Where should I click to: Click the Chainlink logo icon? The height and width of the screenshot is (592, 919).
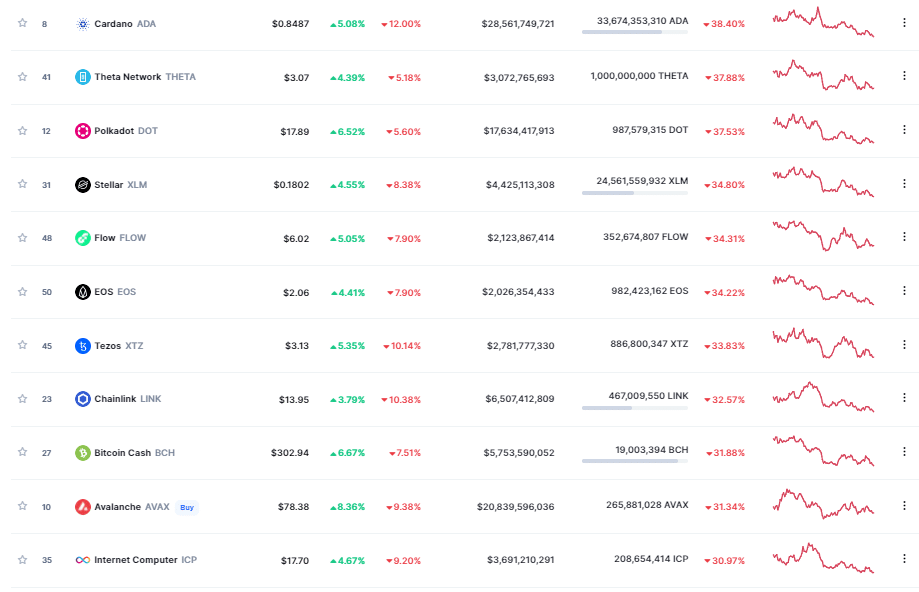click(83, 399)
